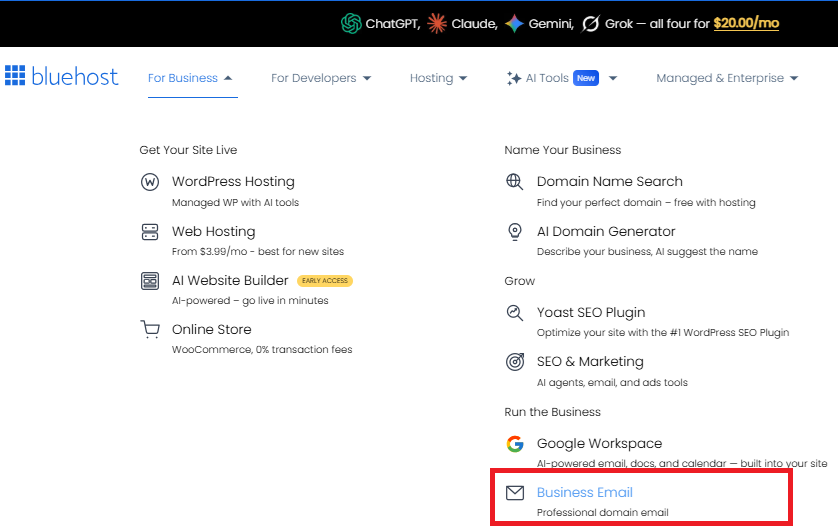Open the Google Workspace link
This screenshot has height=526, width=838.
600,444
